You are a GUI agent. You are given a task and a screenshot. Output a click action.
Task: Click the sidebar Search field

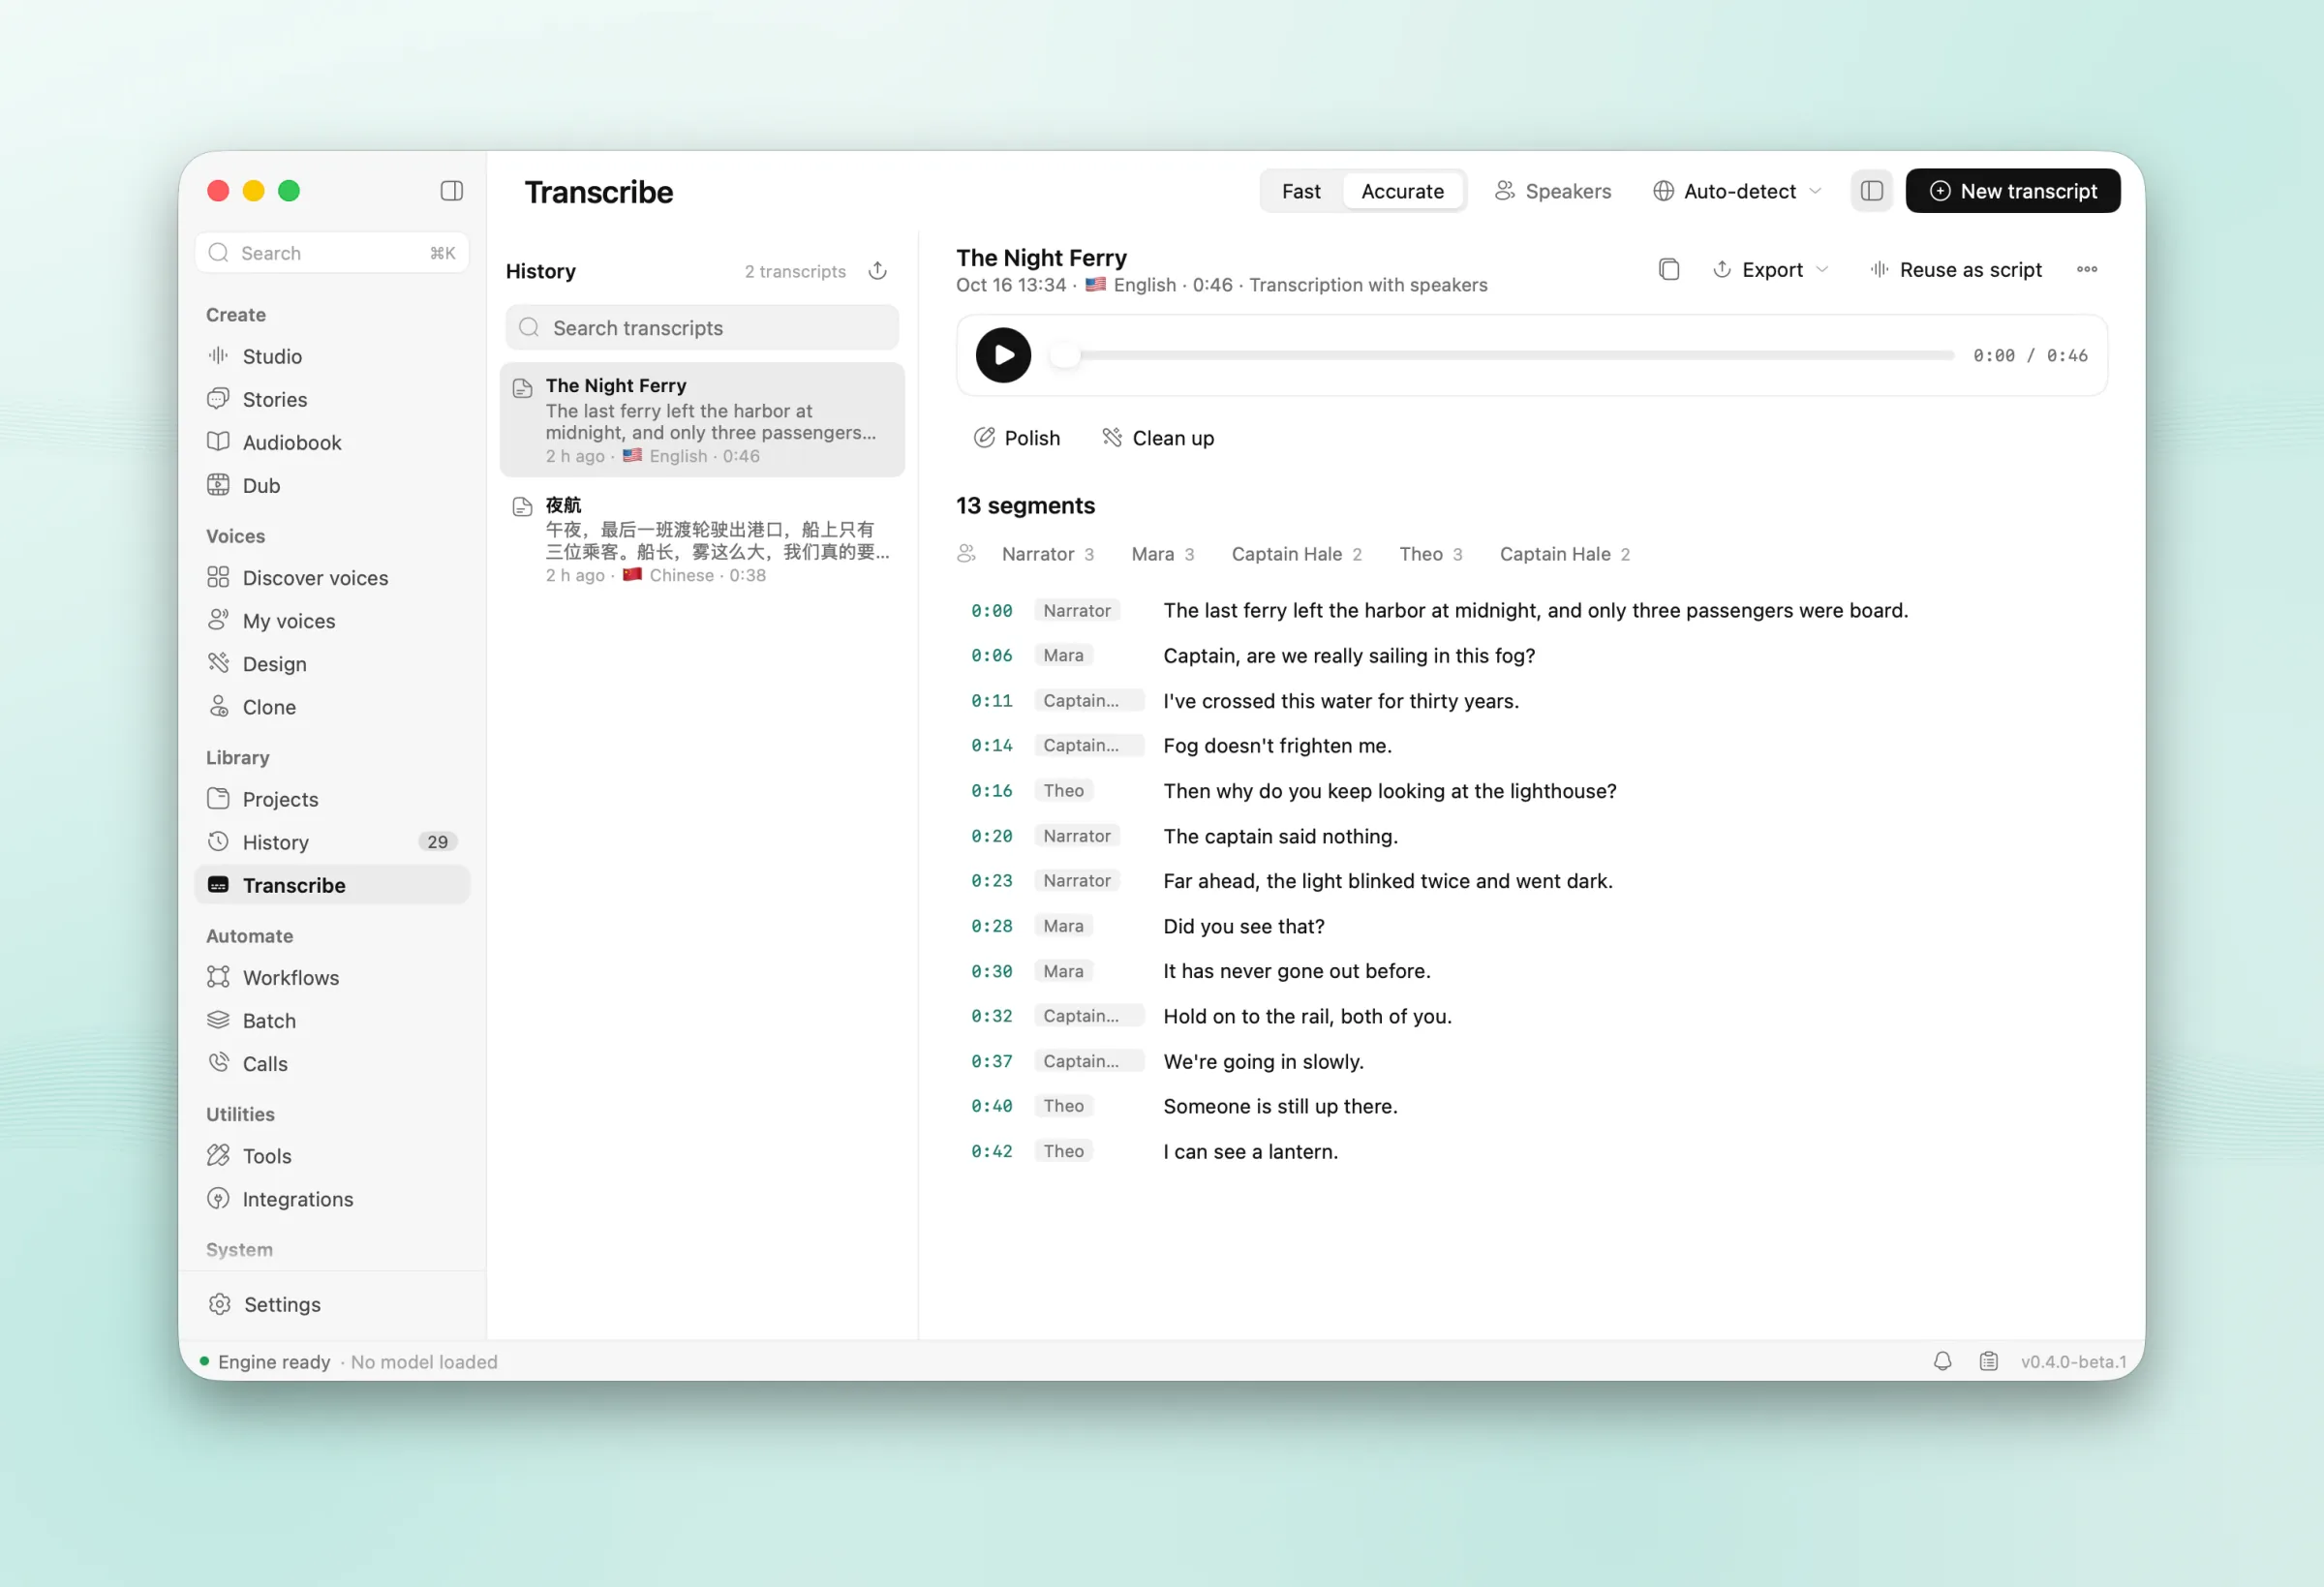(332, 253)
